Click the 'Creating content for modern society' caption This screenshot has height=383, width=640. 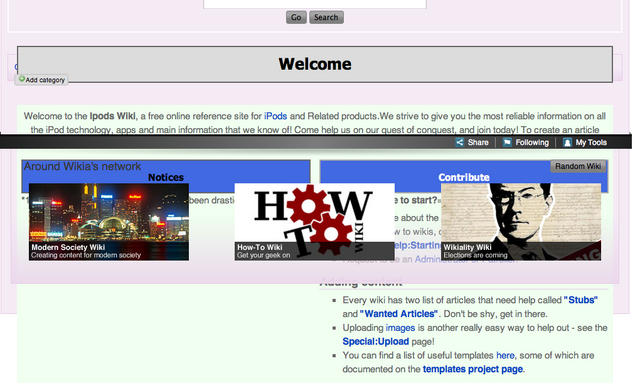86,255
